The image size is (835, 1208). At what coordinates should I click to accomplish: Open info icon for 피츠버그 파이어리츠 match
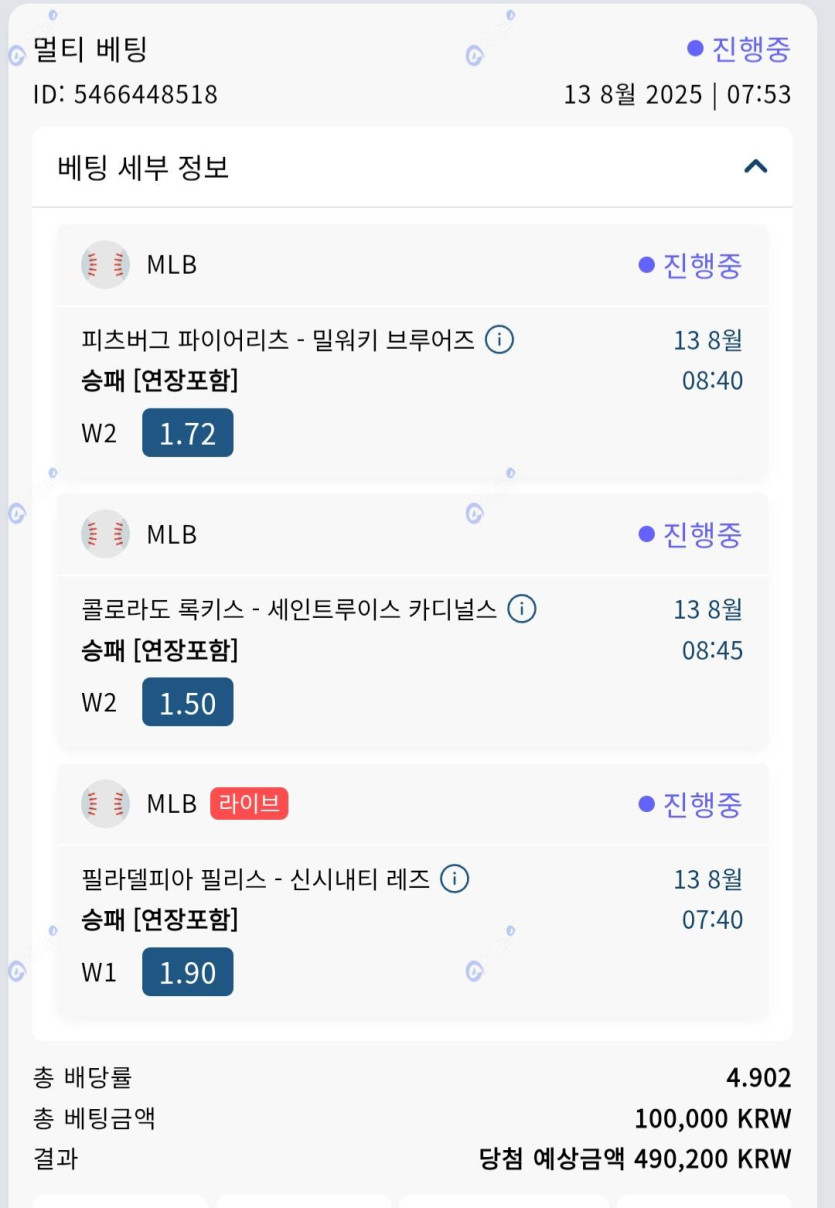499,340
